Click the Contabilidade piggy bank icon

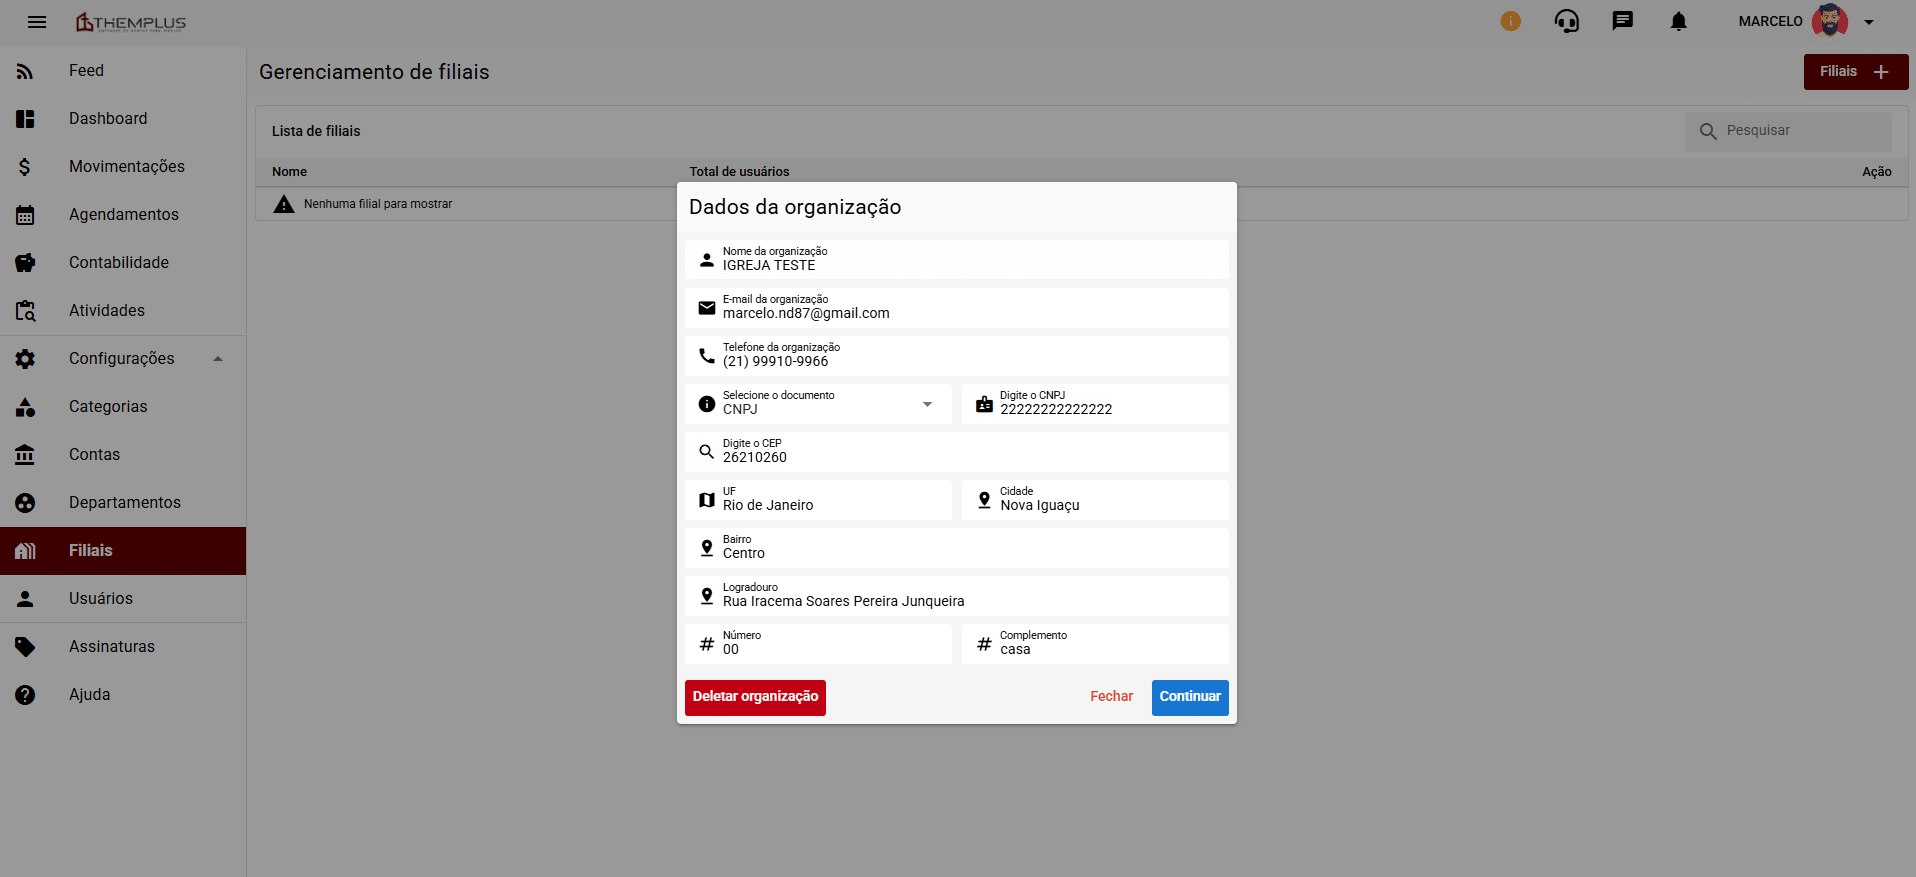25,263
